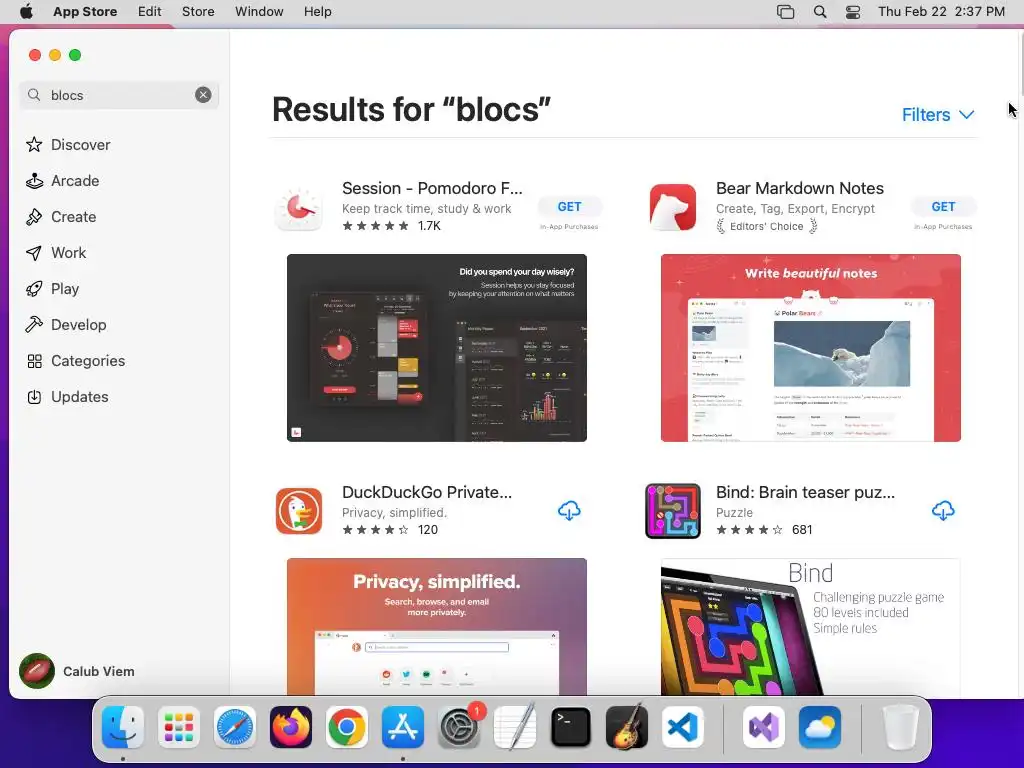This screenshot has width=1024, height=768.
Task: Open the Session - Pomodoro title
Action: (x=432, y=188)
